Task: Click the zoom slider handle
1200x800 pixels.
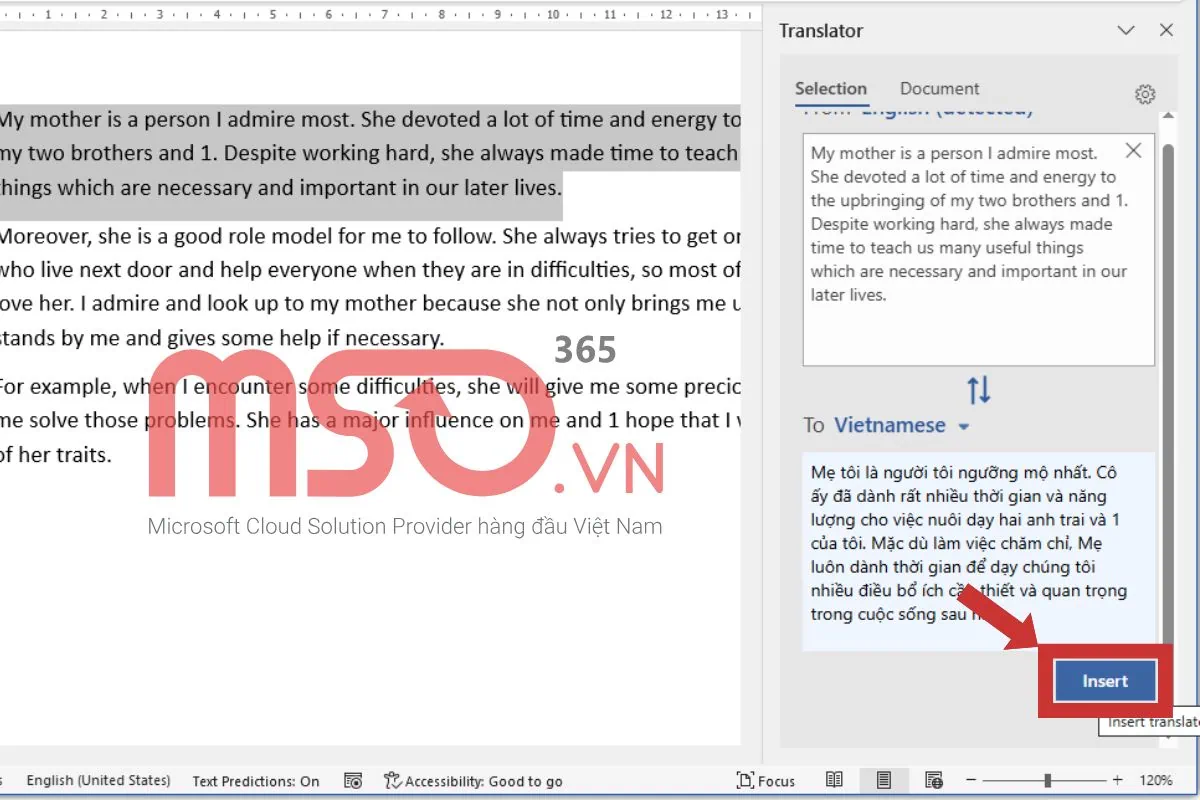Action: pos(1047,781)
